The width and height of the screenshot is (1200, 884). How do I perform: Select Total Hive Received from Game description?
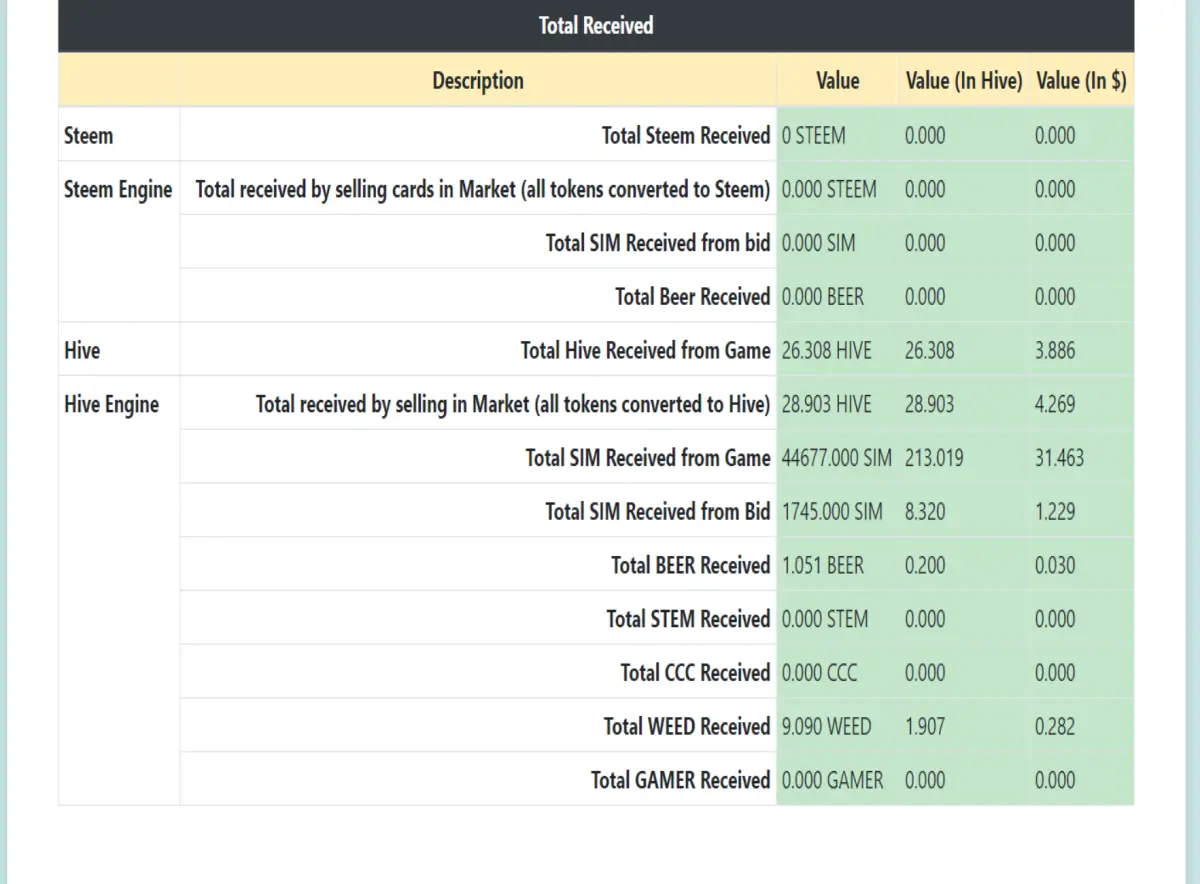pyautogui.click(x=646, y=350)
